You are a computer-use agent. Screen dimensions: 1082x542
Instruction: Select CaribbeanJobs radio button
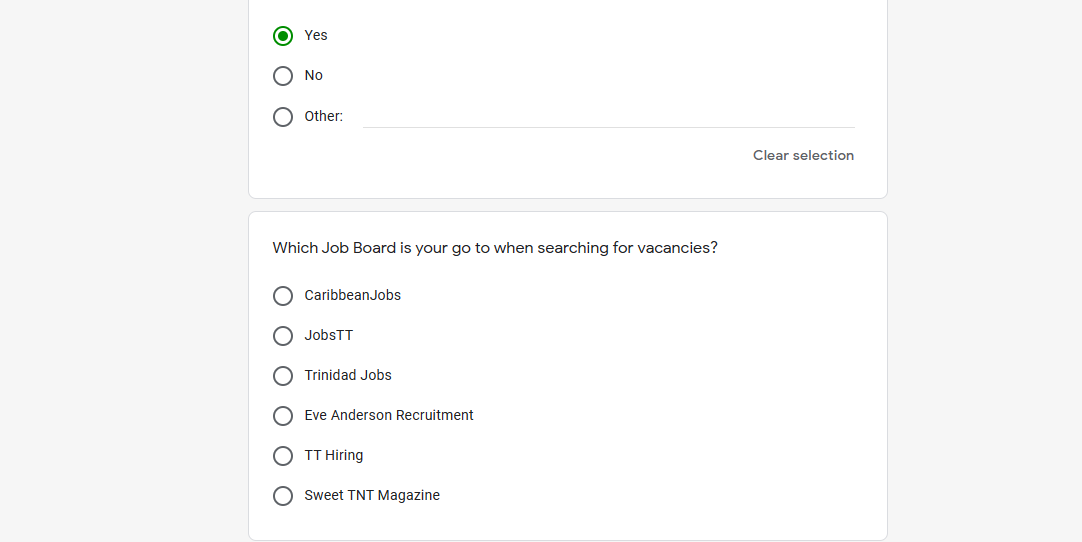283,296
